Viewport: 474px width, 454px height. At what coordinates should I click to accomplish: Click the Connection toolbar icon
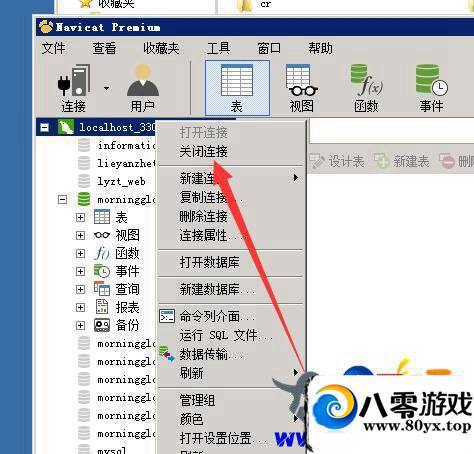click(74, 88)
